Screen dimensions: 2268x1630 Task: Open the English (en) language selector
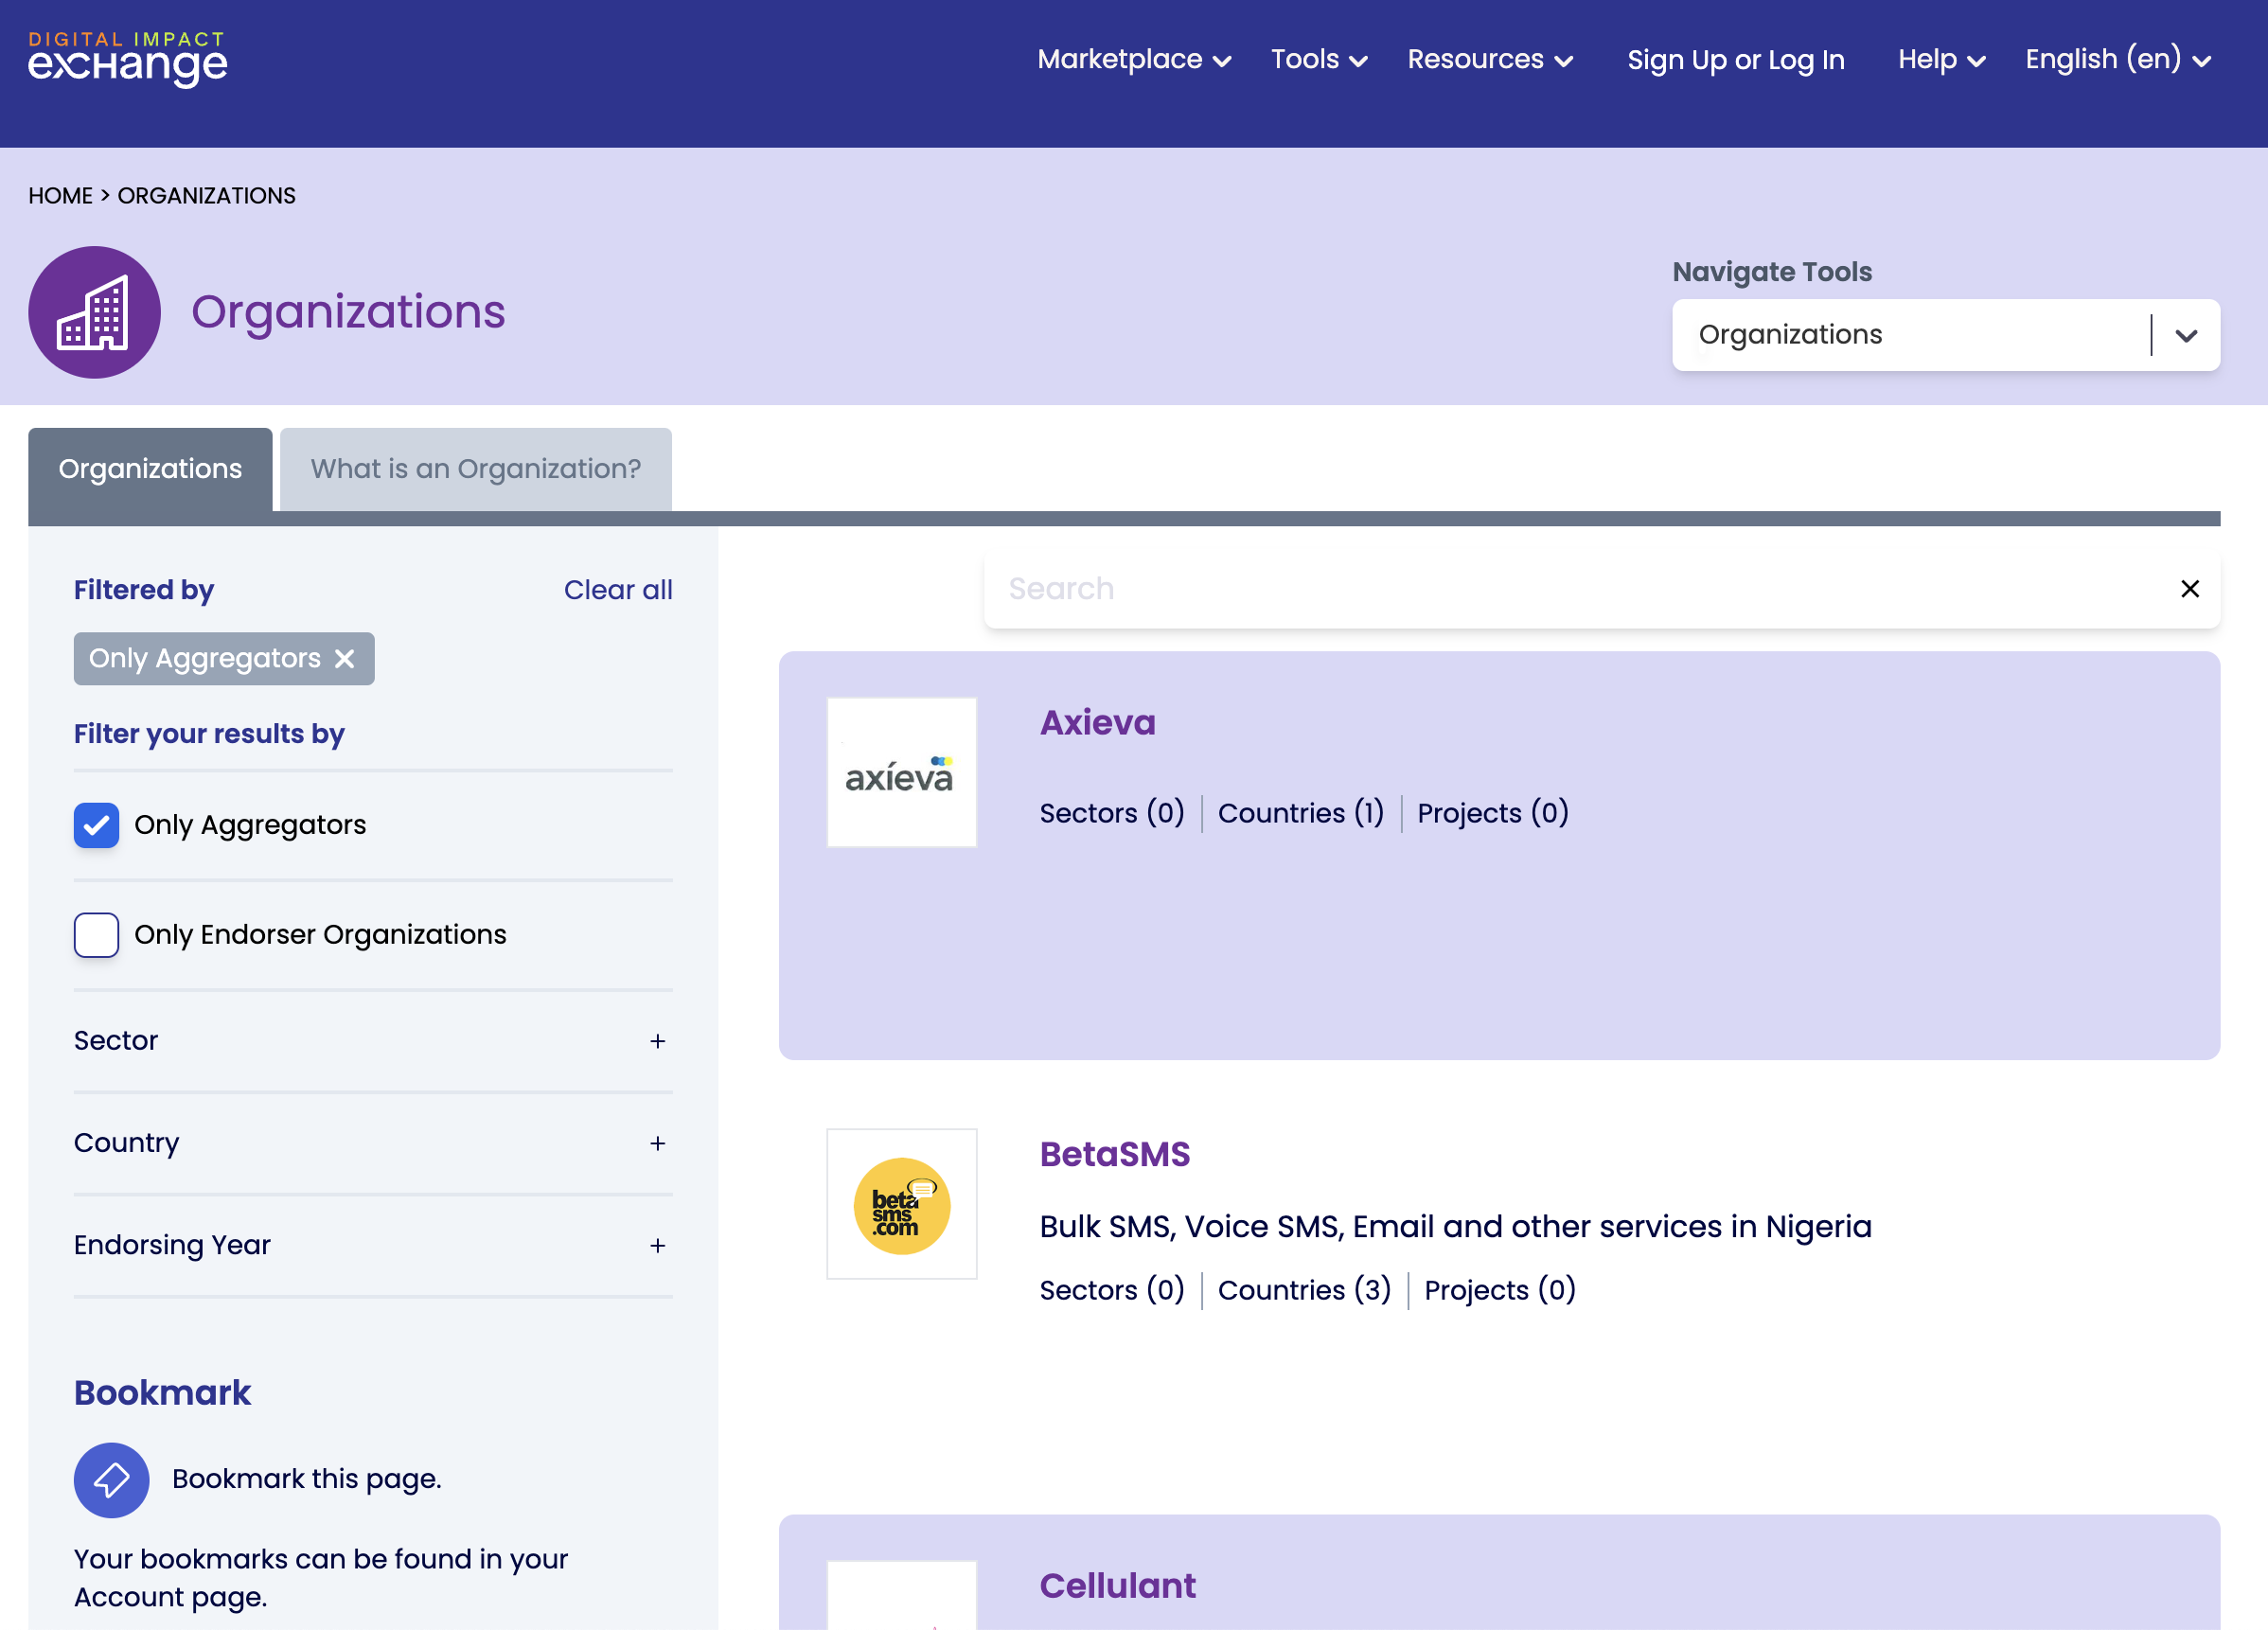tap(2117, 60)
